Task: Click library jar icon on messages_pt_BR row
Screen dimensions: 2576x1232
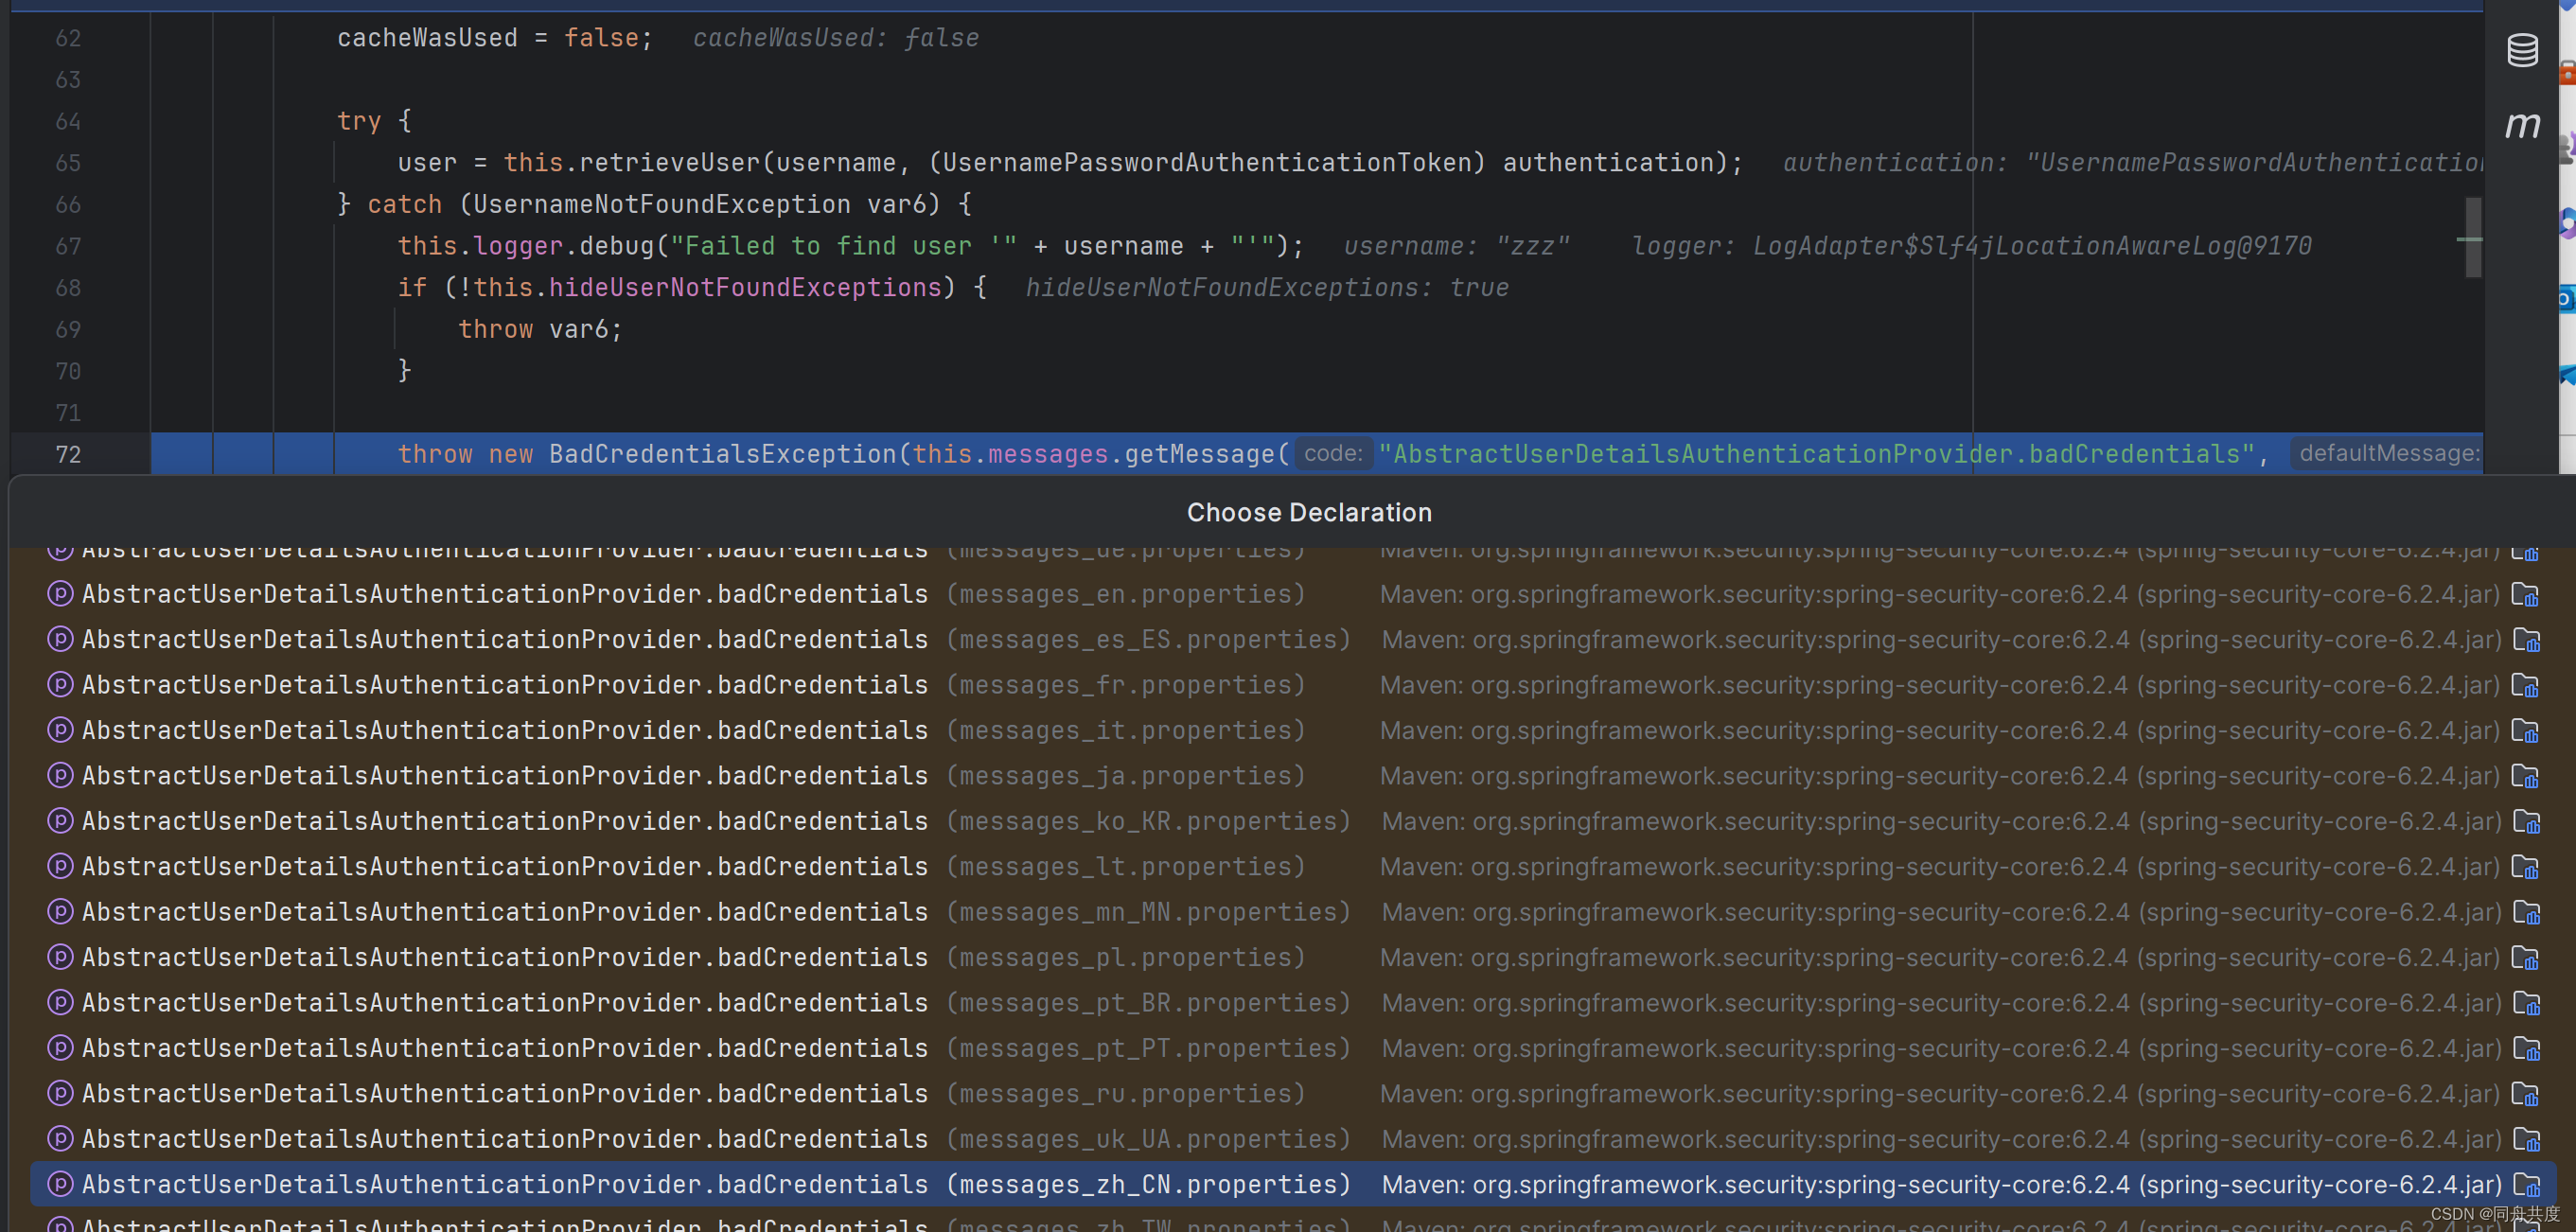Action: click(2526, 1004)
